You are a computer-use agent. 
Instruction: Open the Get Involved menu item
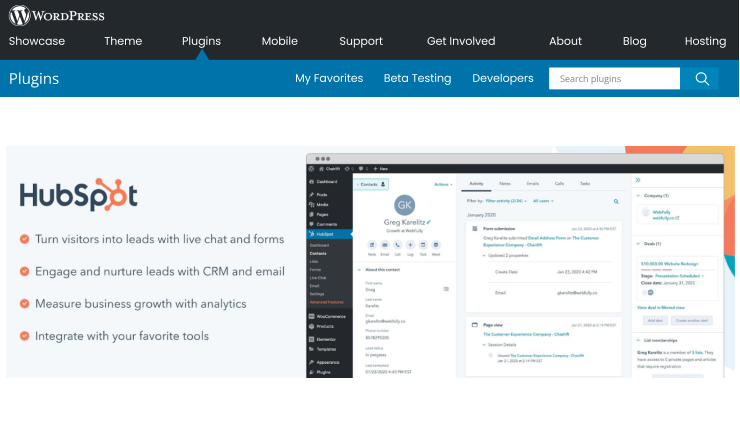point(461,41)
